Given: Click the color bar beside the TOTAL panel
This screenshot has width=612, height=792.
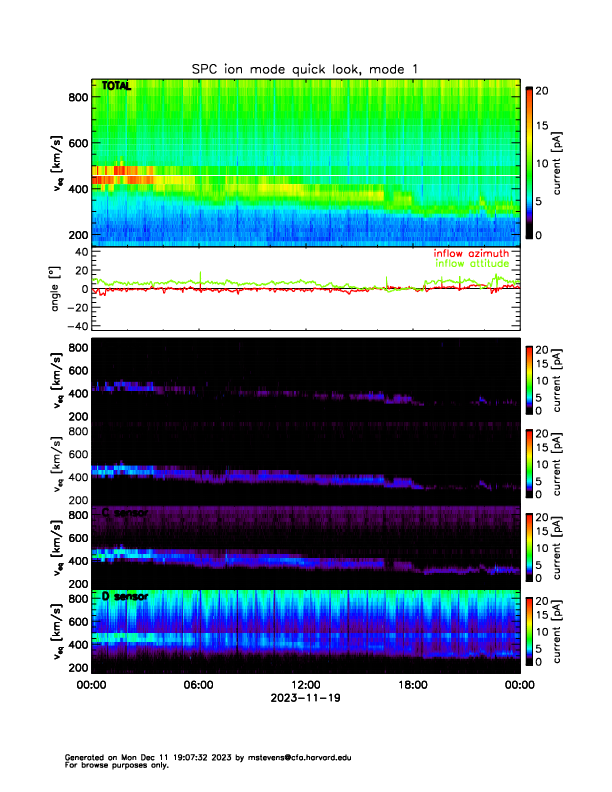Looking at the screenshot, I should 528,160.
